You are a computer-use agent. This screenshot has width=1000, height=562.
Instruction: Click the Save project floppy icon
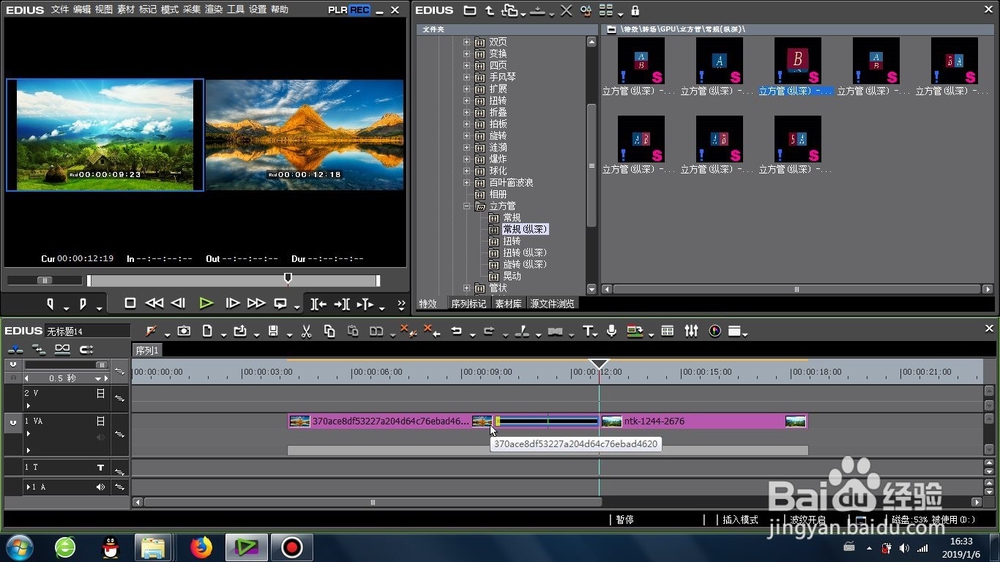click(x=273, y=330)
